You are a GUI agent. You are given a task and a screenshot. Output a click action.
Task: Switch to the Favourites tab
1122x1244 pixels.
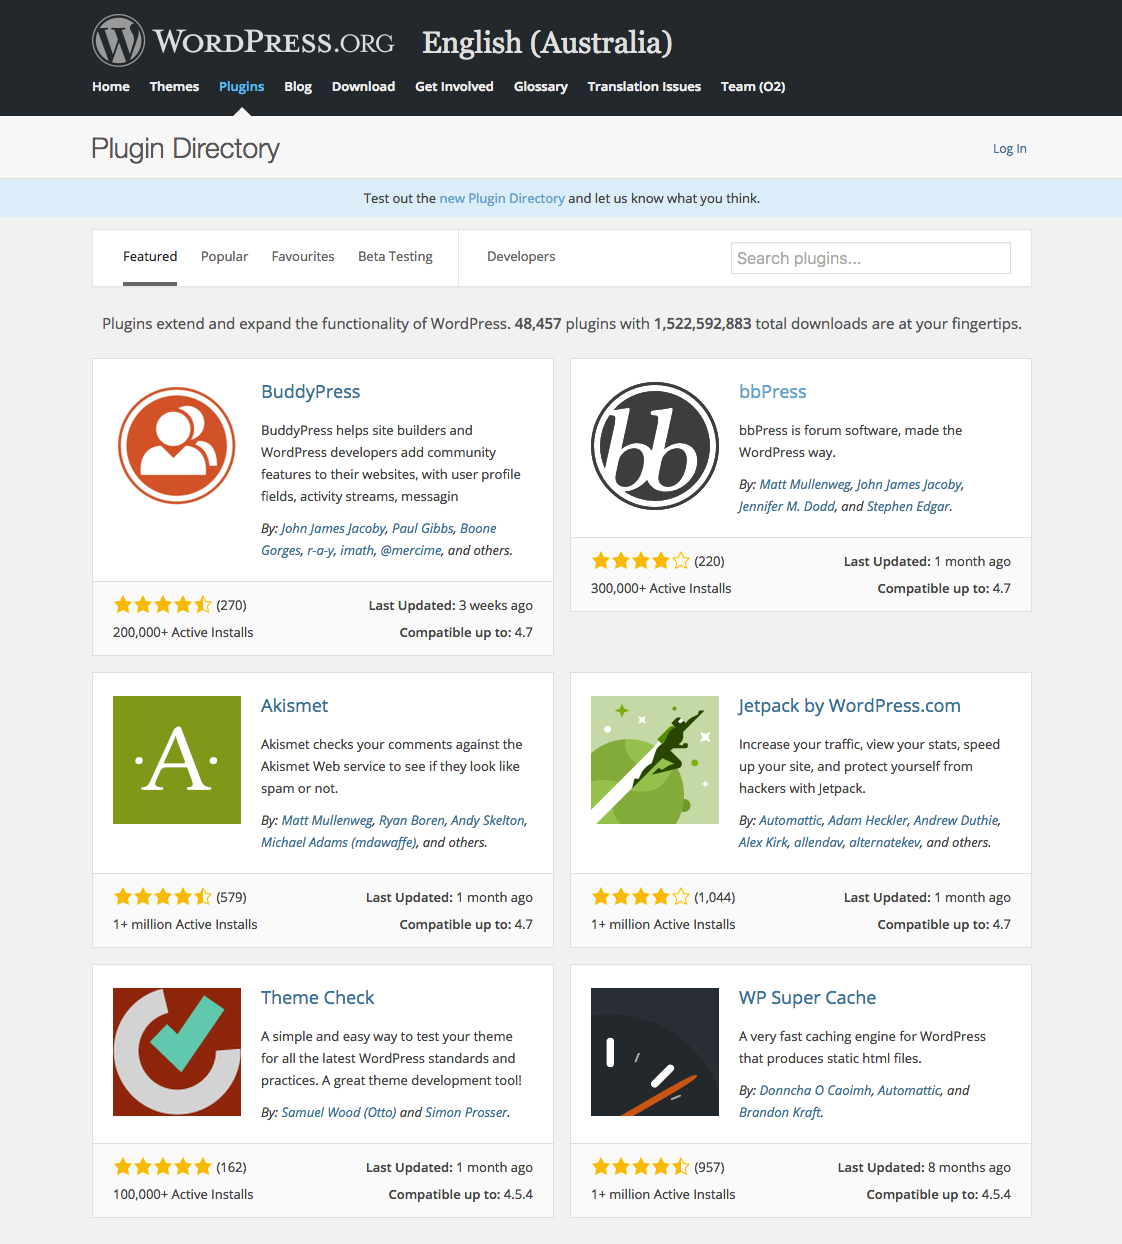pyautogui.click(x=303, y=257)
